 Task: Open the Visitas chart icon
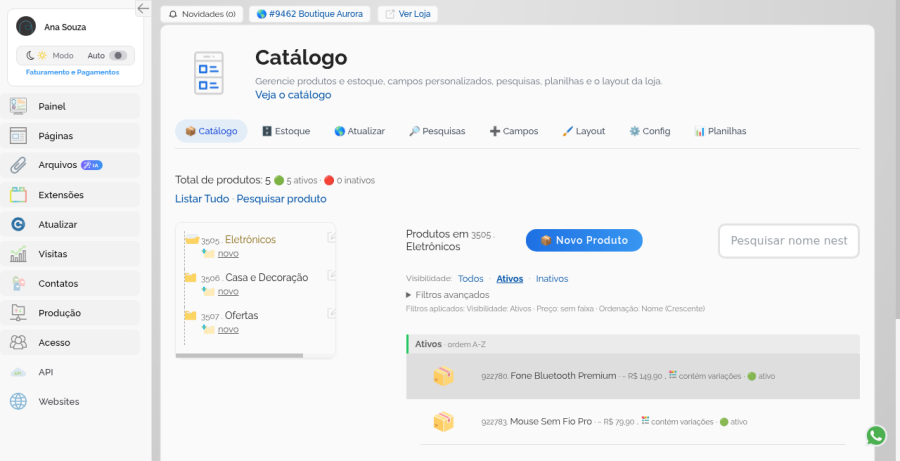(18, 254)
